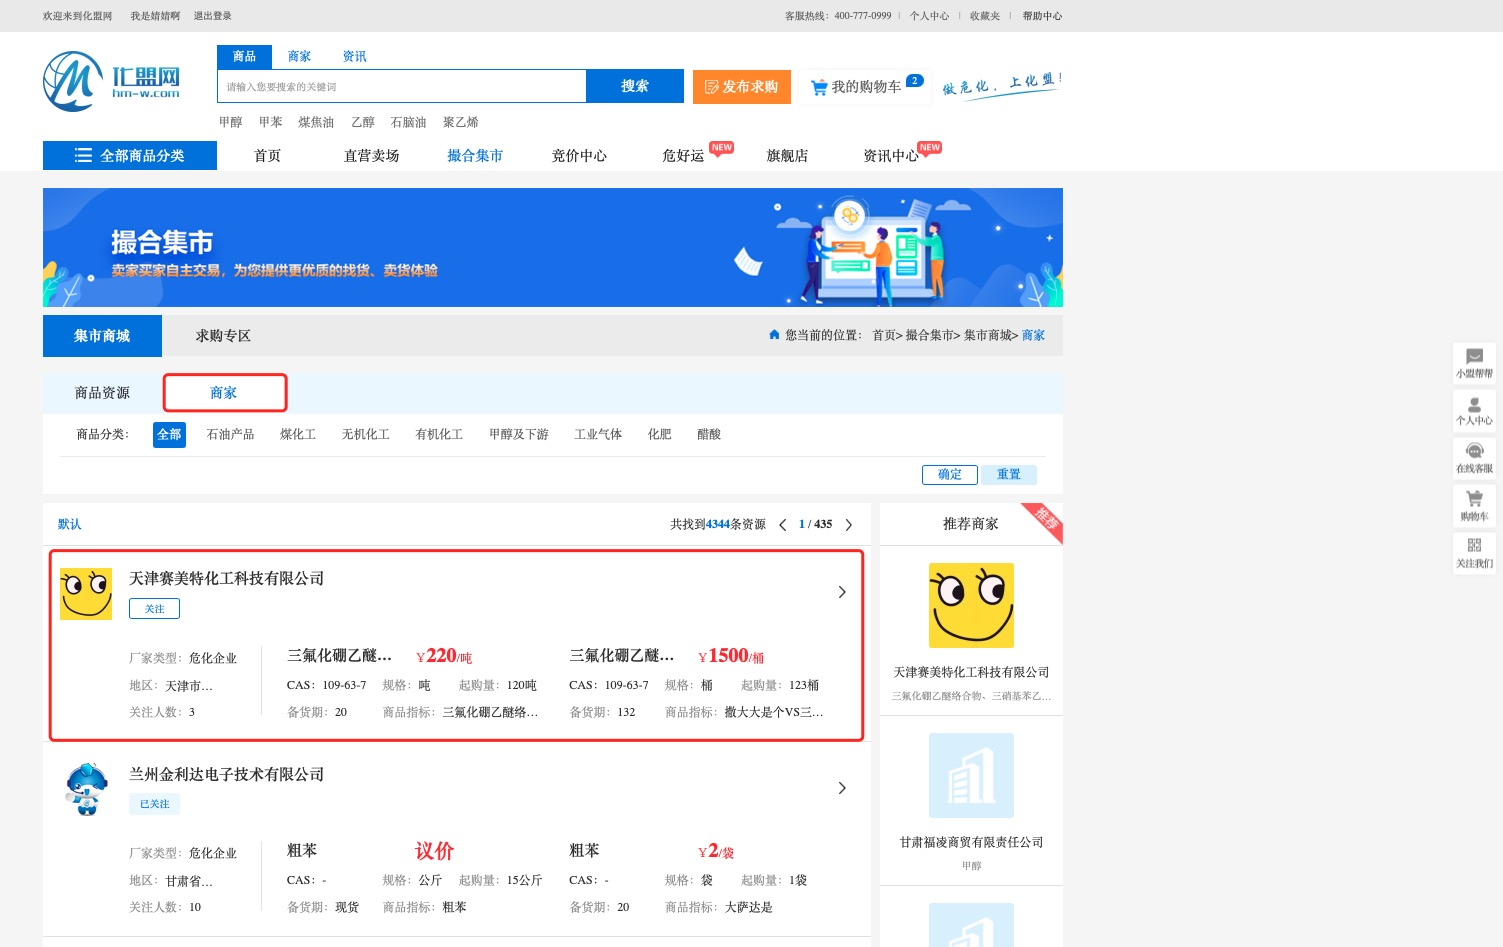Click 天津赛美特化工 smiley avatar in list
This screenshot has width=1503, height=947.
coord(86,594)
